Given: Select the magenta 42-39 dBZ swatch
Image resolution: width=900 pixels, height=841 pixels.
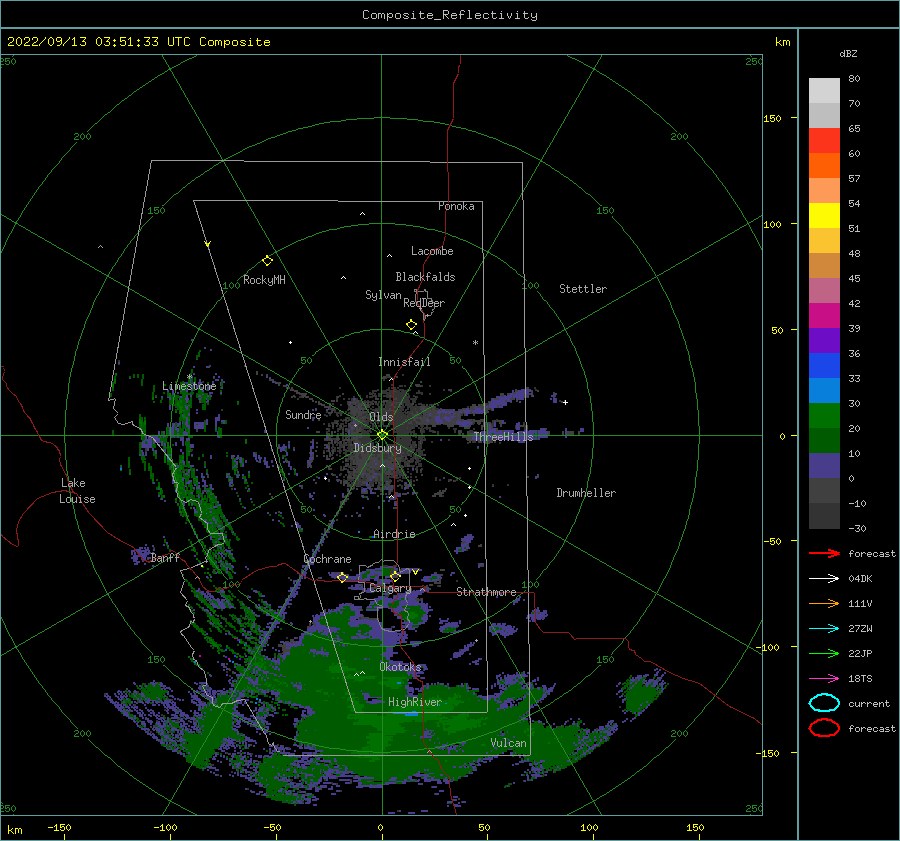Looking at the screenshot, I should click(824, 316).
